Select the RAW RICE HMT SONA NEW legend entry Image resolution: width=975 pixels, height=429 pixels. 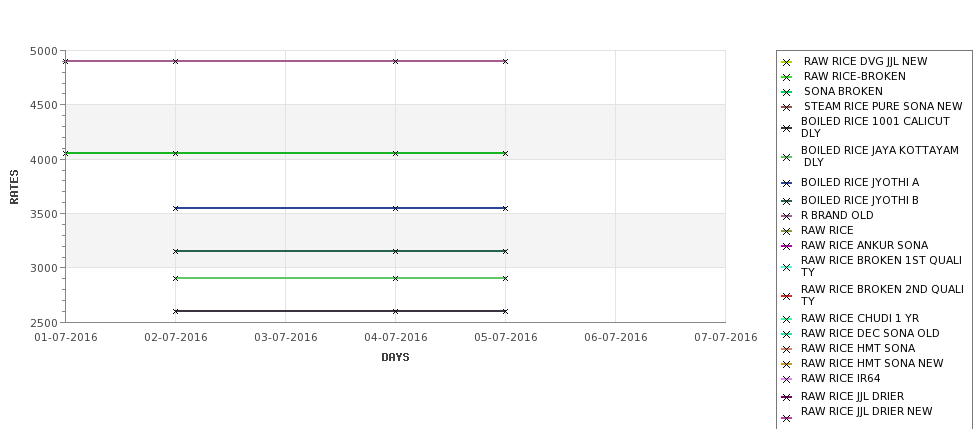[x=872, y=363]
